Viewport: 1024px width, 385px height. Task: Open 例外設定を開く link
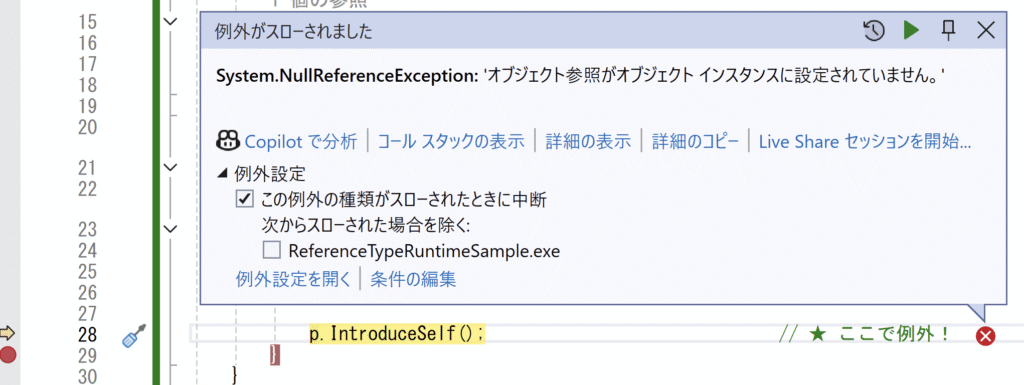pyautogui.click(x=294, y=279)
